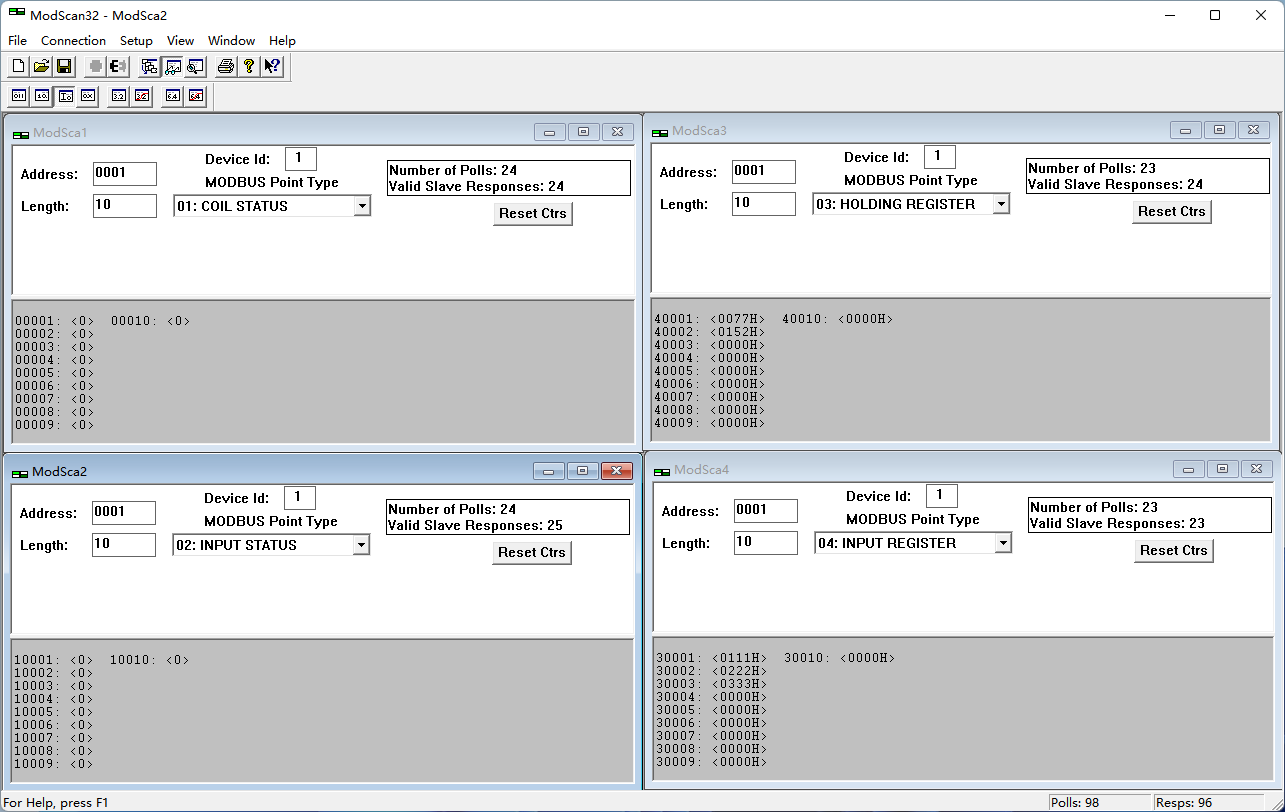Viewport: 1285px width, 812px height.
Task: Click Reset Ctrs in ModSca3 window
Action: 1172,211
